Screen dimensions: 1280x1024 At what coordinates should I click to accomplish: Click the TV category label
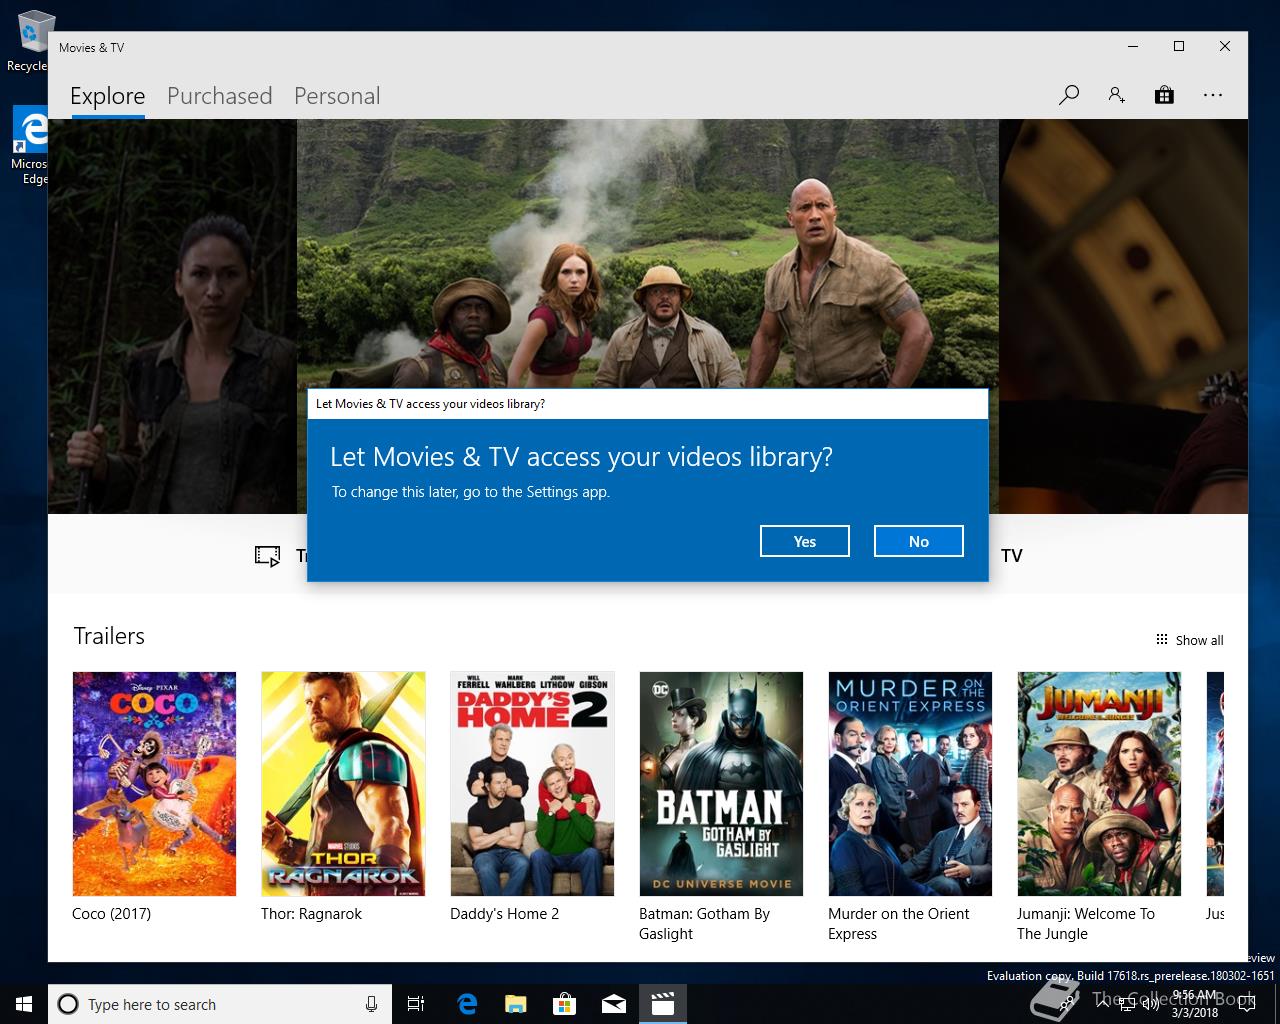1012,556
